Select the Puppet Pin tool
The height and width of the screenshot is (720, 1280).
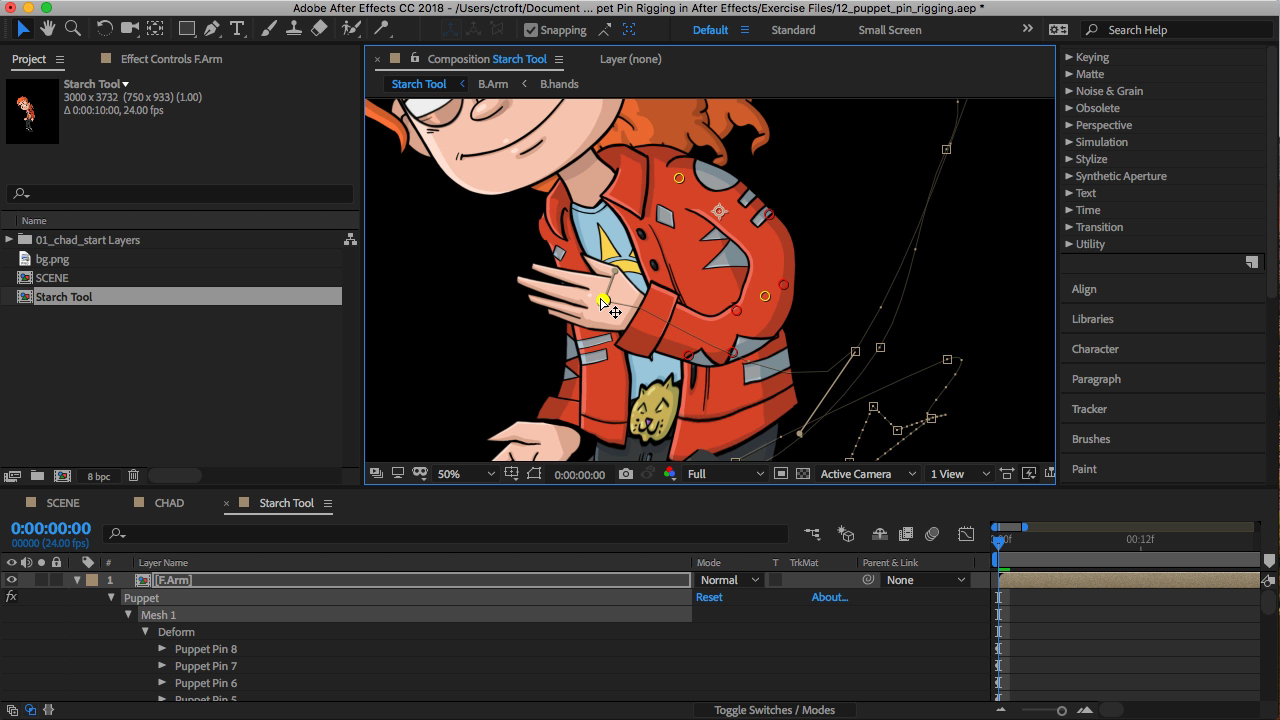(x=381, y=29)
